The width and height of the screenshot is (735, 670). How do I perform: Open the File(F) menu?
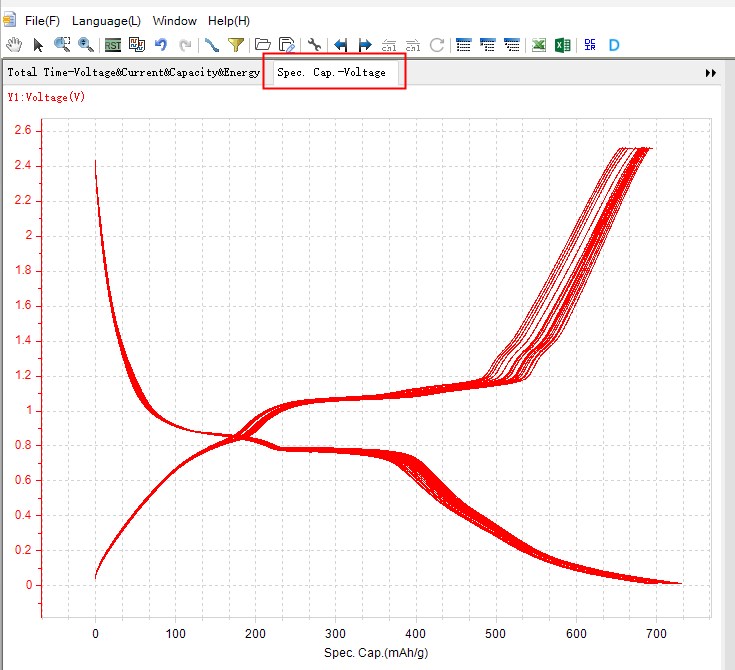42,21
